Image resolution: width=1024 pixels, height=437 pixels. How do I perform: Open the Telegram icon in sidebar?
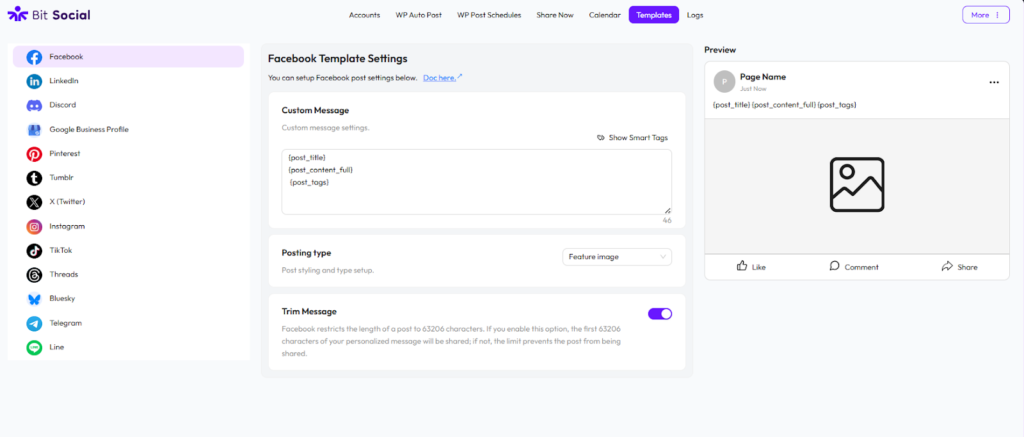[x=34, y=323]
